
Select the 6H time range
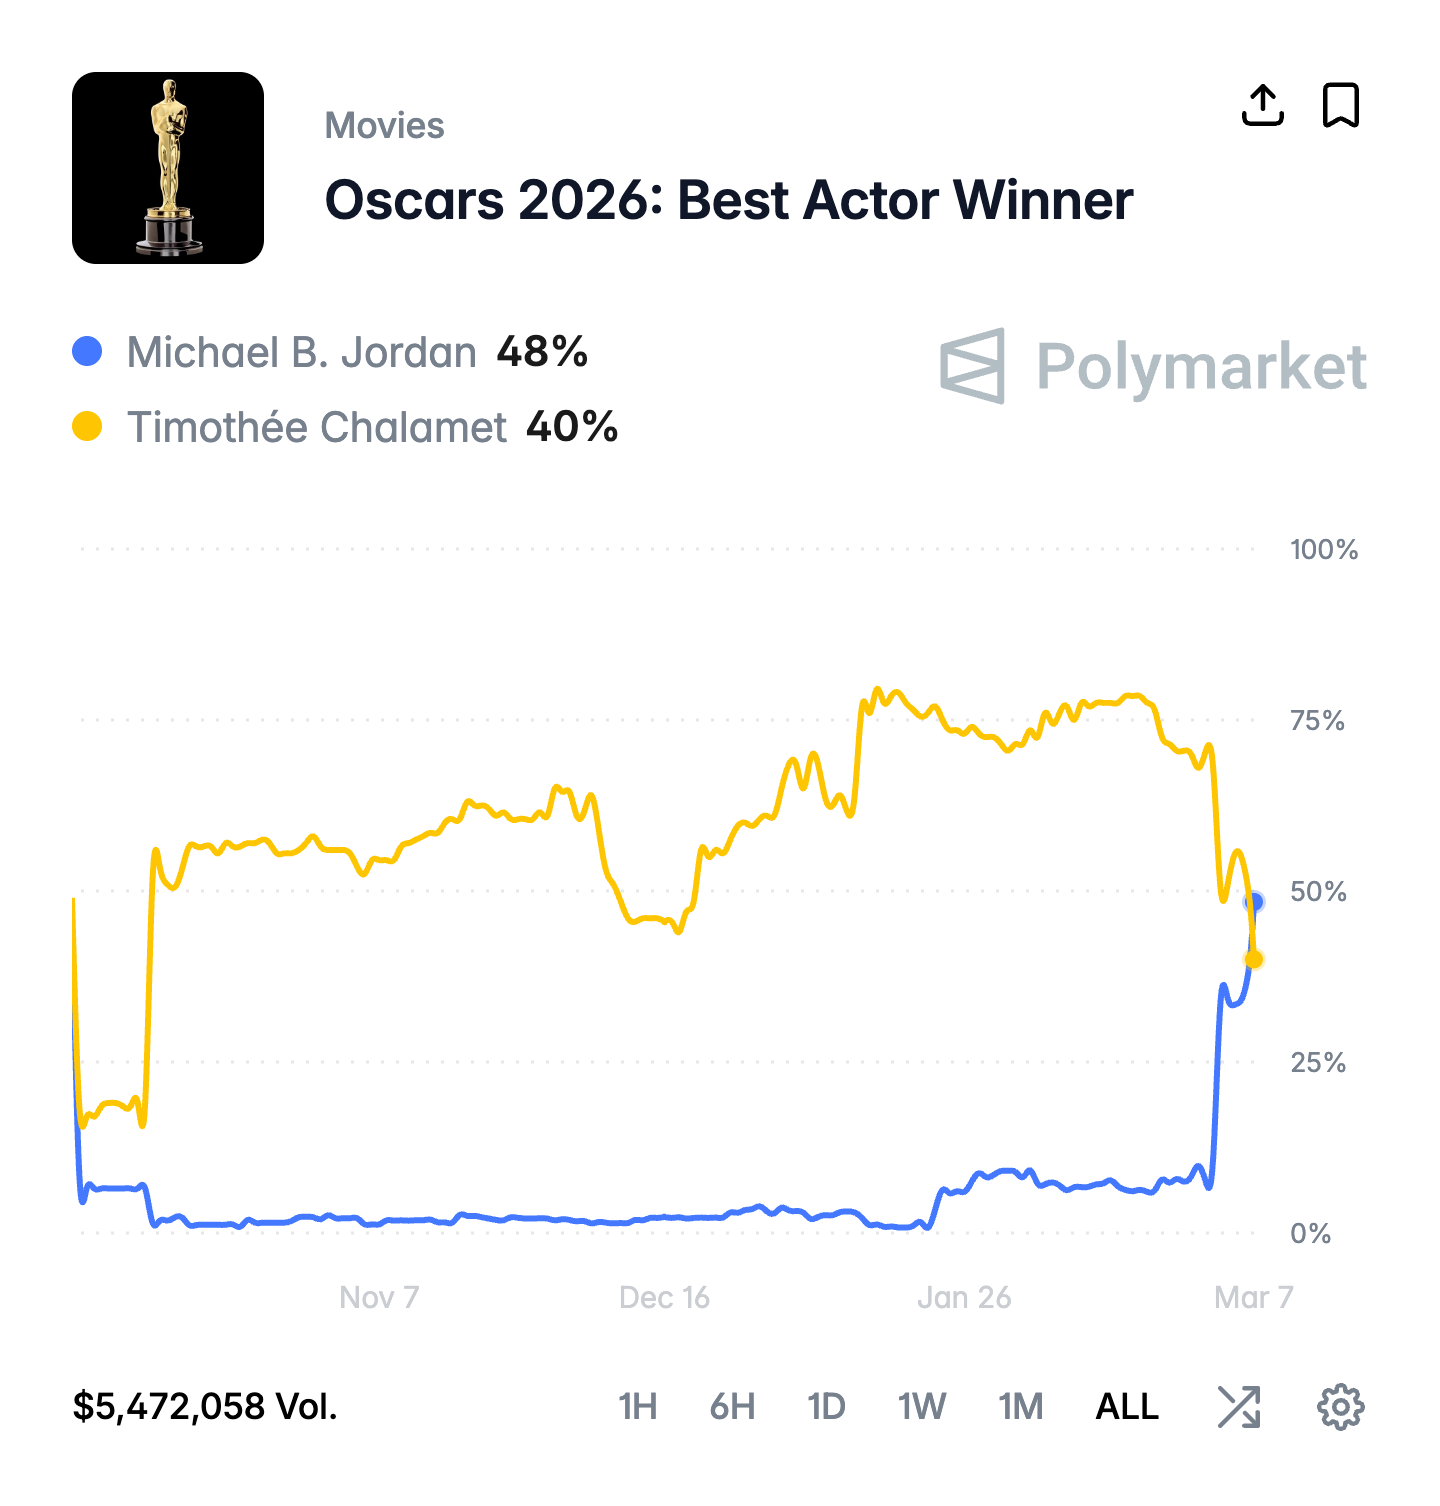(x=732, y=1407)
